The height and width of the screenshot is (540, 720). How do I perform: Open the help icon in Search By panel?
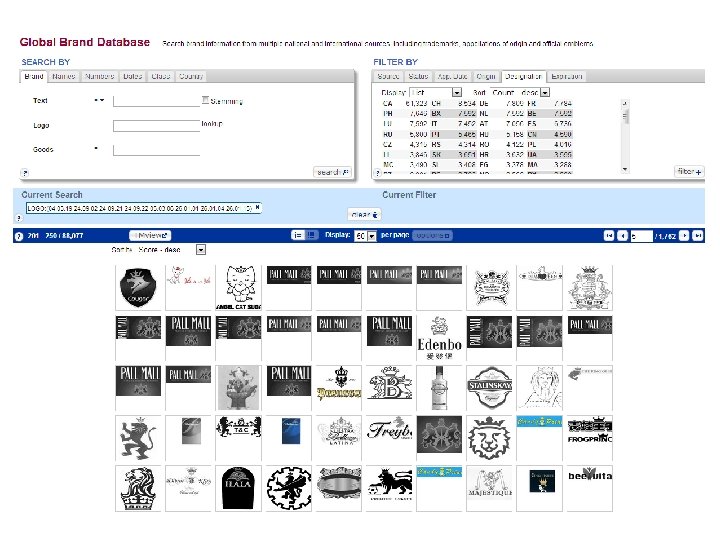(25, 173)
